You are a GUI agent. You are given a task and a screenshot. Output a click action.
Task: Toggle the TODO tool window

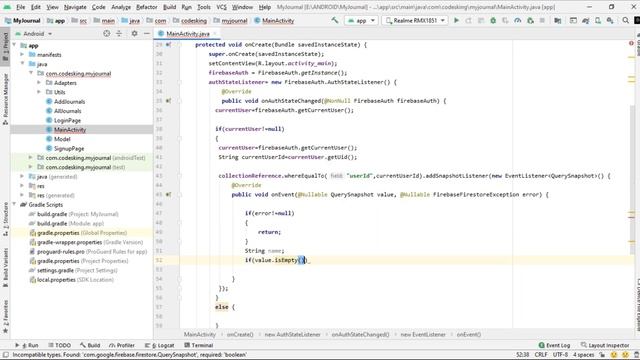point(59,345)
